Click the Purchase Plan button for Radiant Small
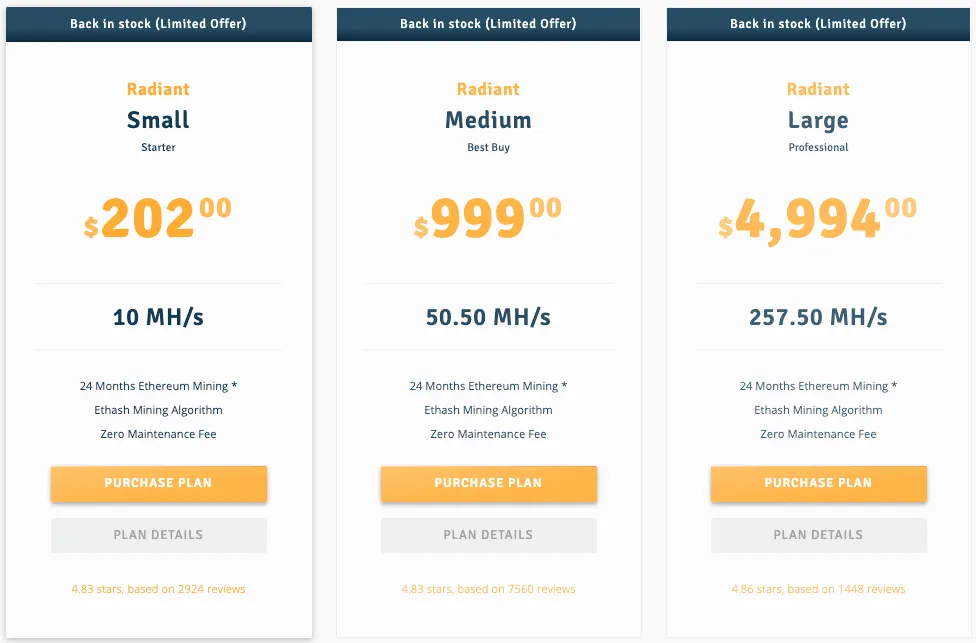Image resolution: width=976 pixels, height=643 pixels. [158, 484]
